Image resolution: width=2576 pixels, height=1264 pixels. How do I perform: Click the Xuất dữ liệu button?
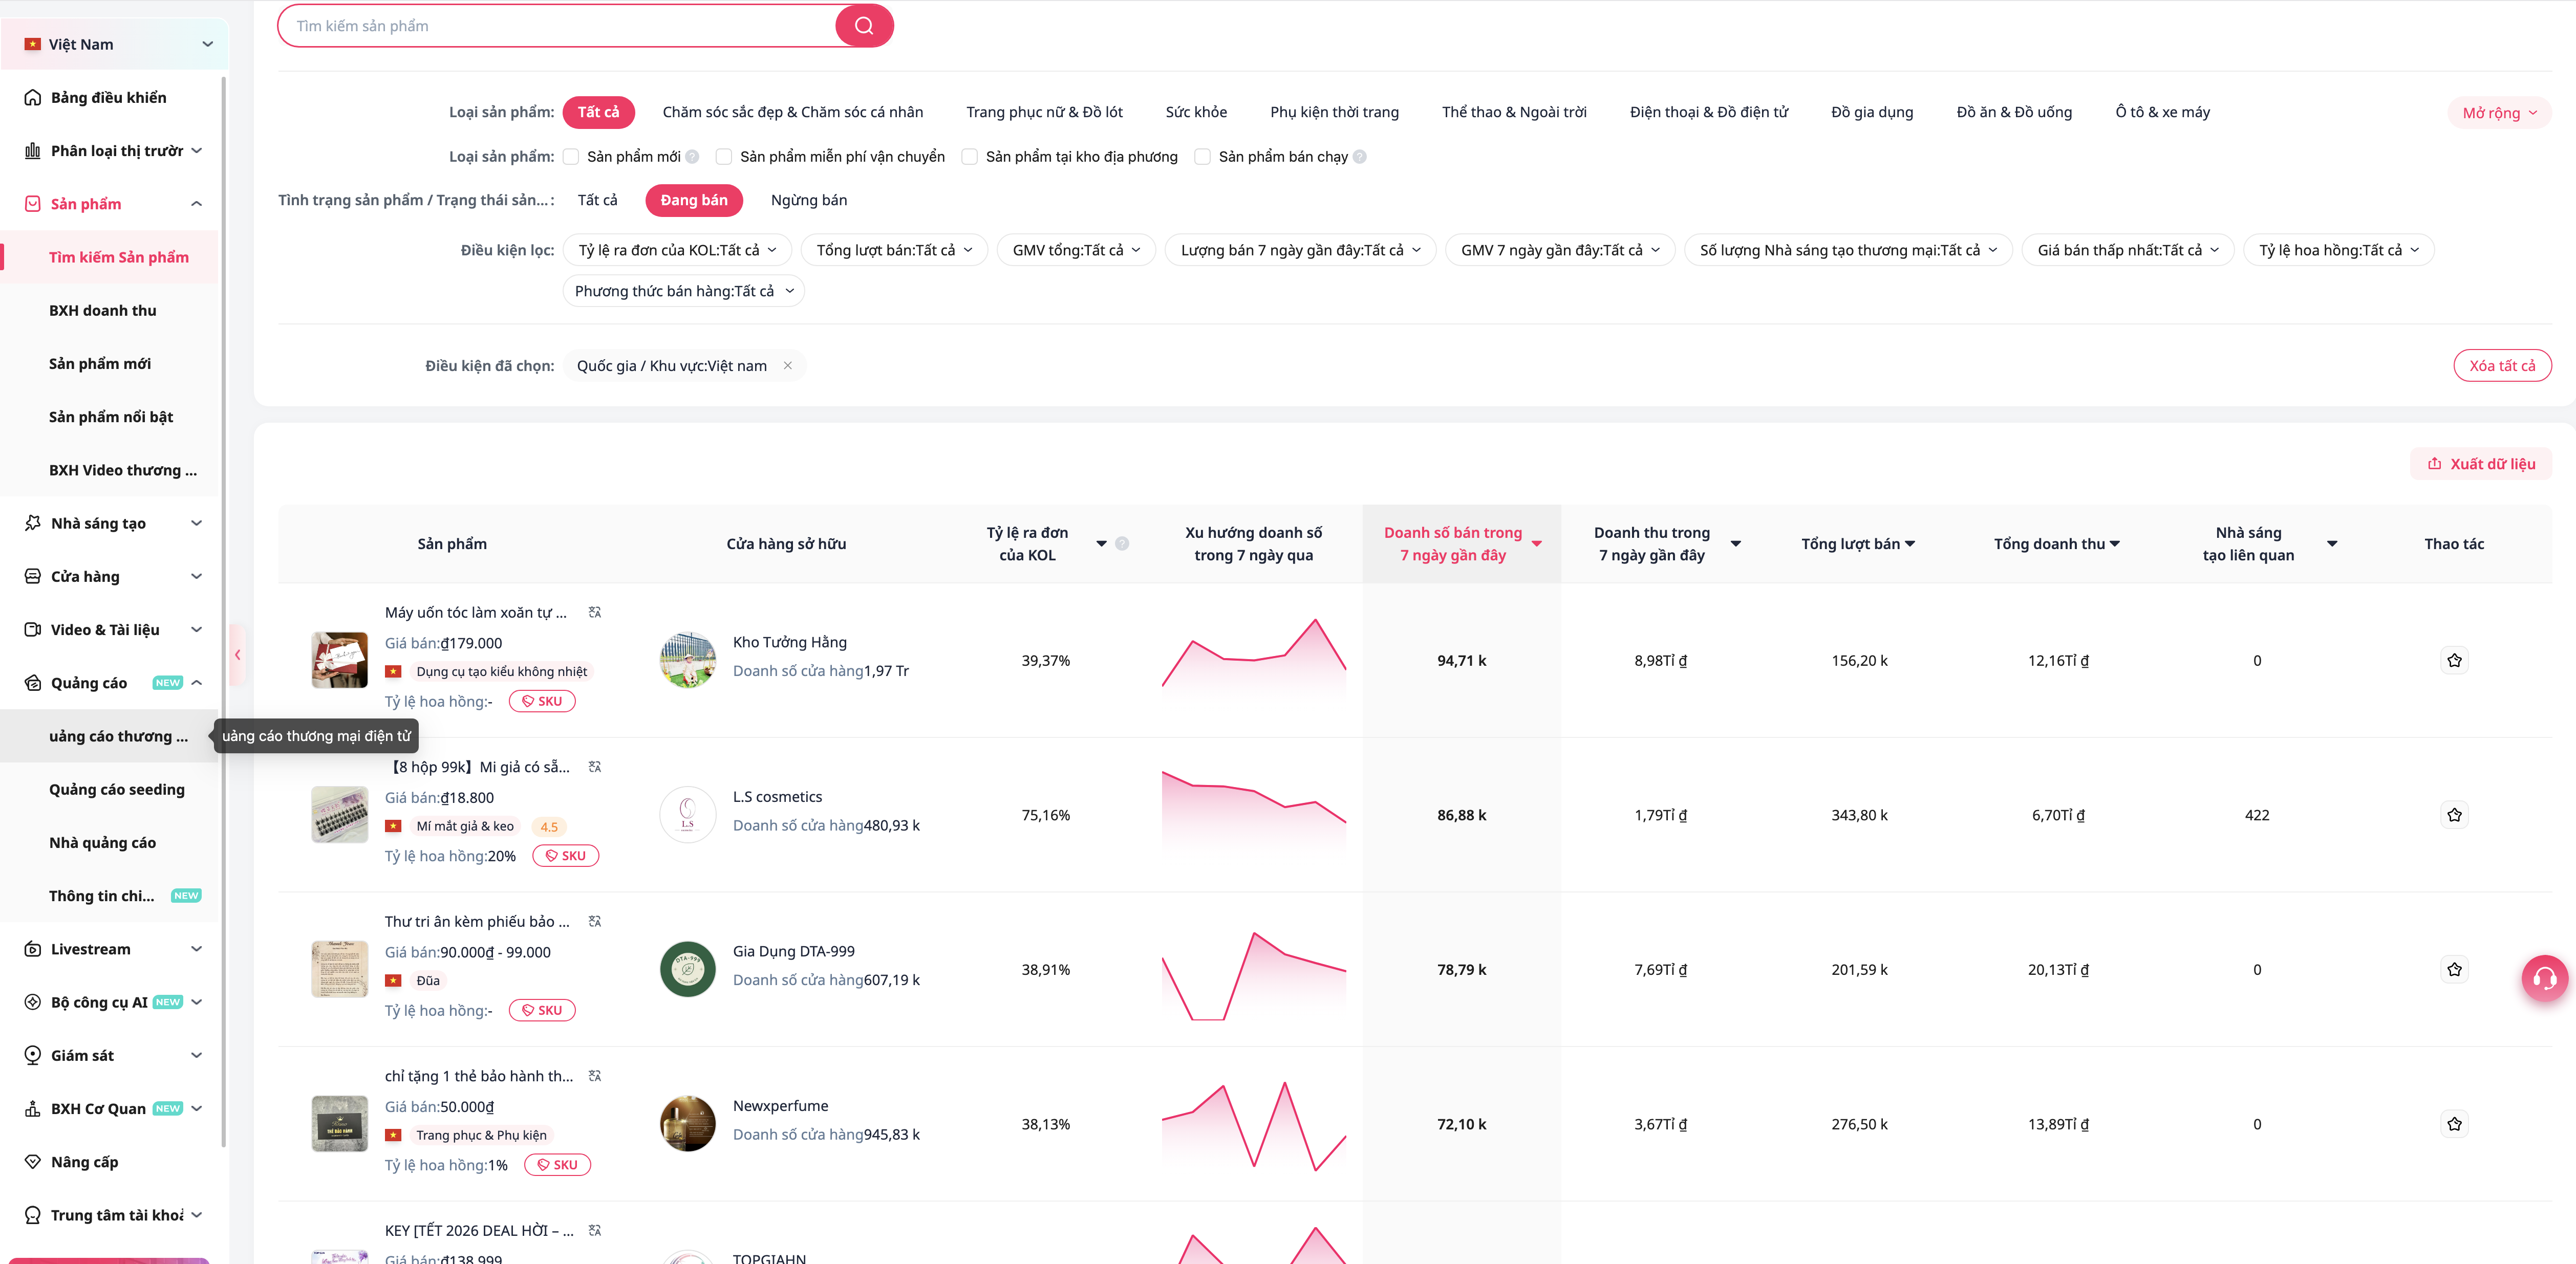(x=2480, y=464)
